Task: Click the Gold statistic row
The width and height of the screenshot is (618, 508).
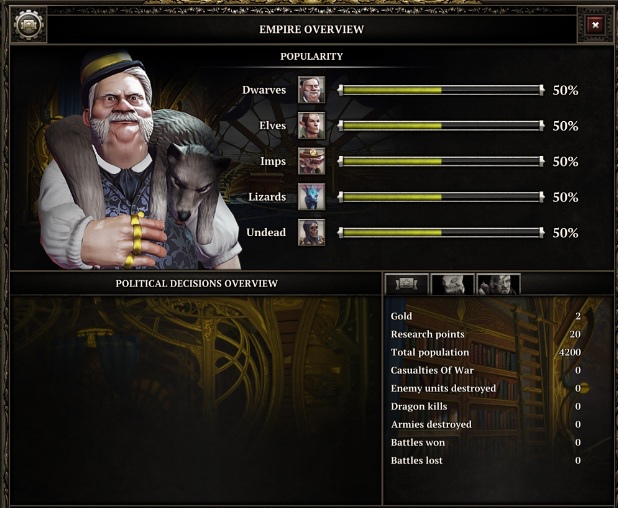Action: 486,316
